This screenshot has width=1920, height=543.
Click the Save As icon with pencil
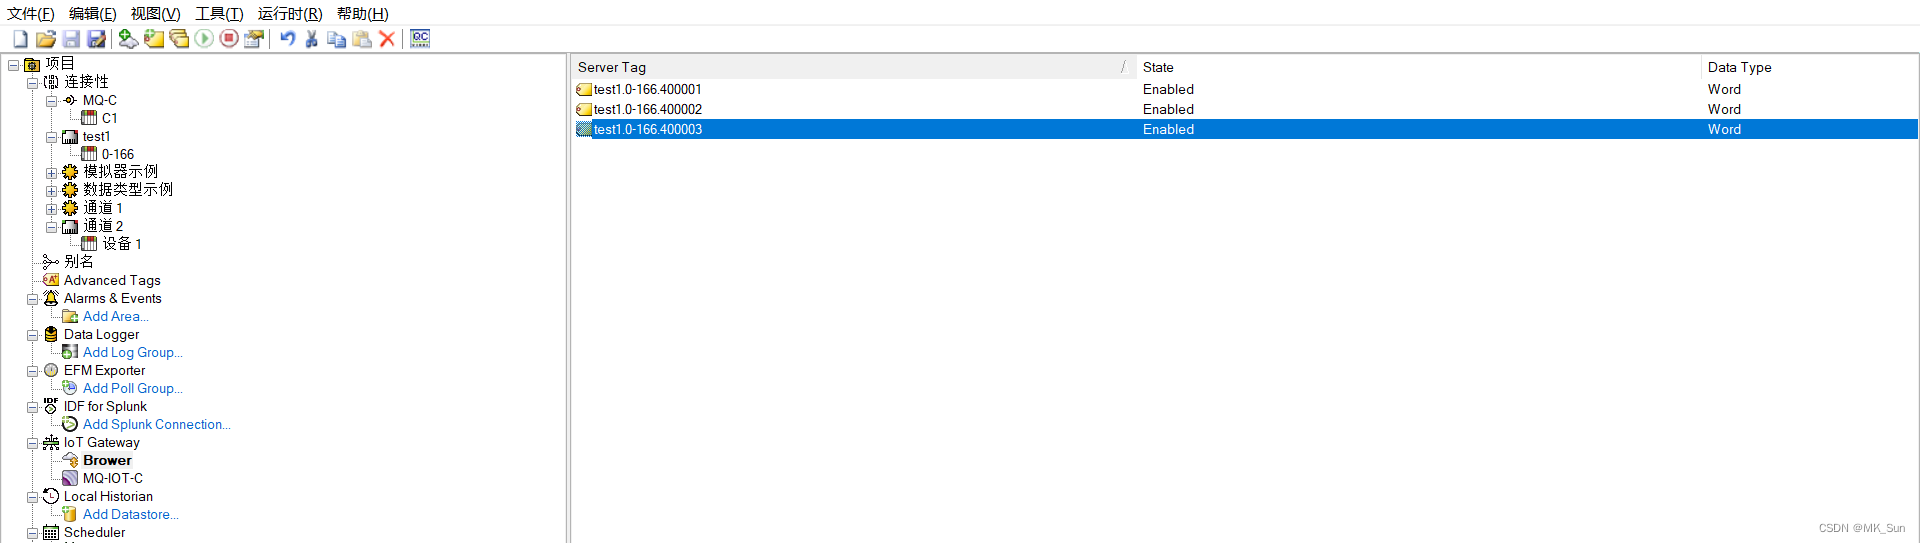96,39
